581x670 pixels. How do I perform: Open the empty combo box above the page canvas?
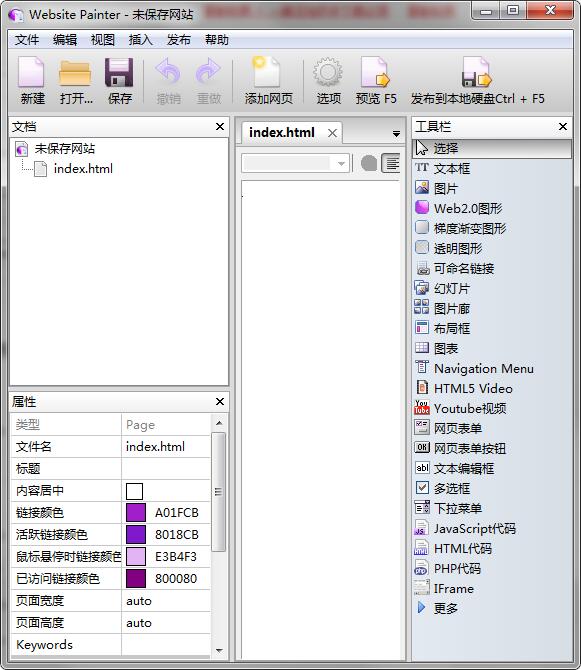295,163
